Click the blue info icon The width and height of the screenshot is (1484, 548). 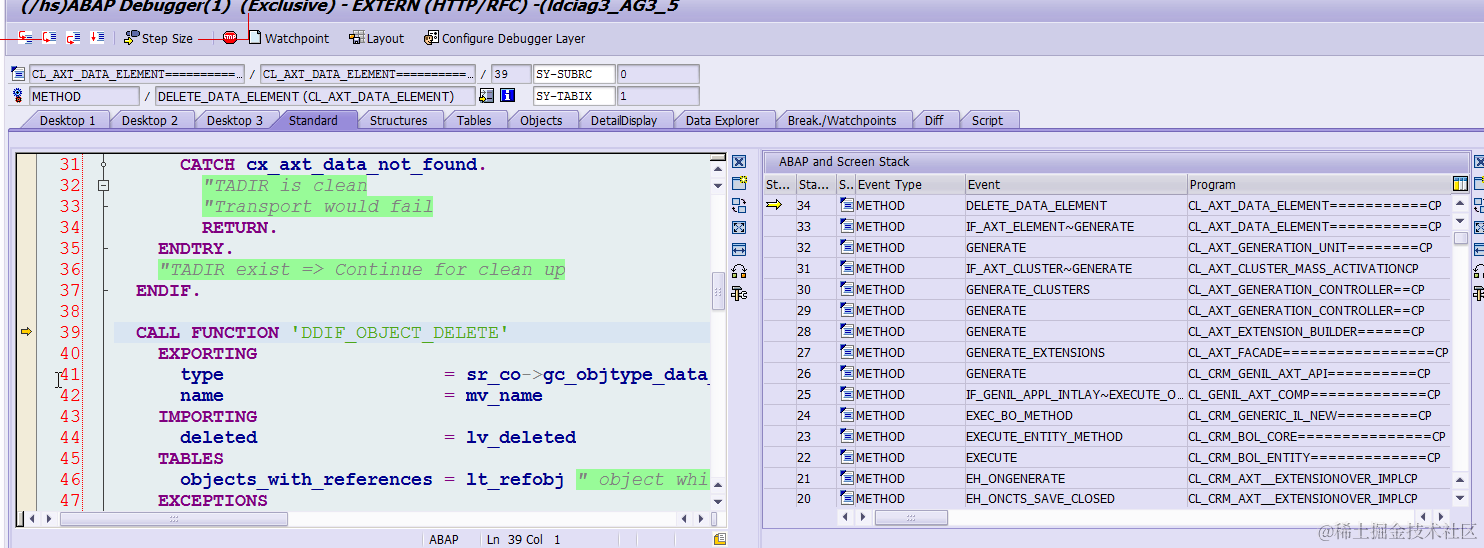click(x=507, y=96)
